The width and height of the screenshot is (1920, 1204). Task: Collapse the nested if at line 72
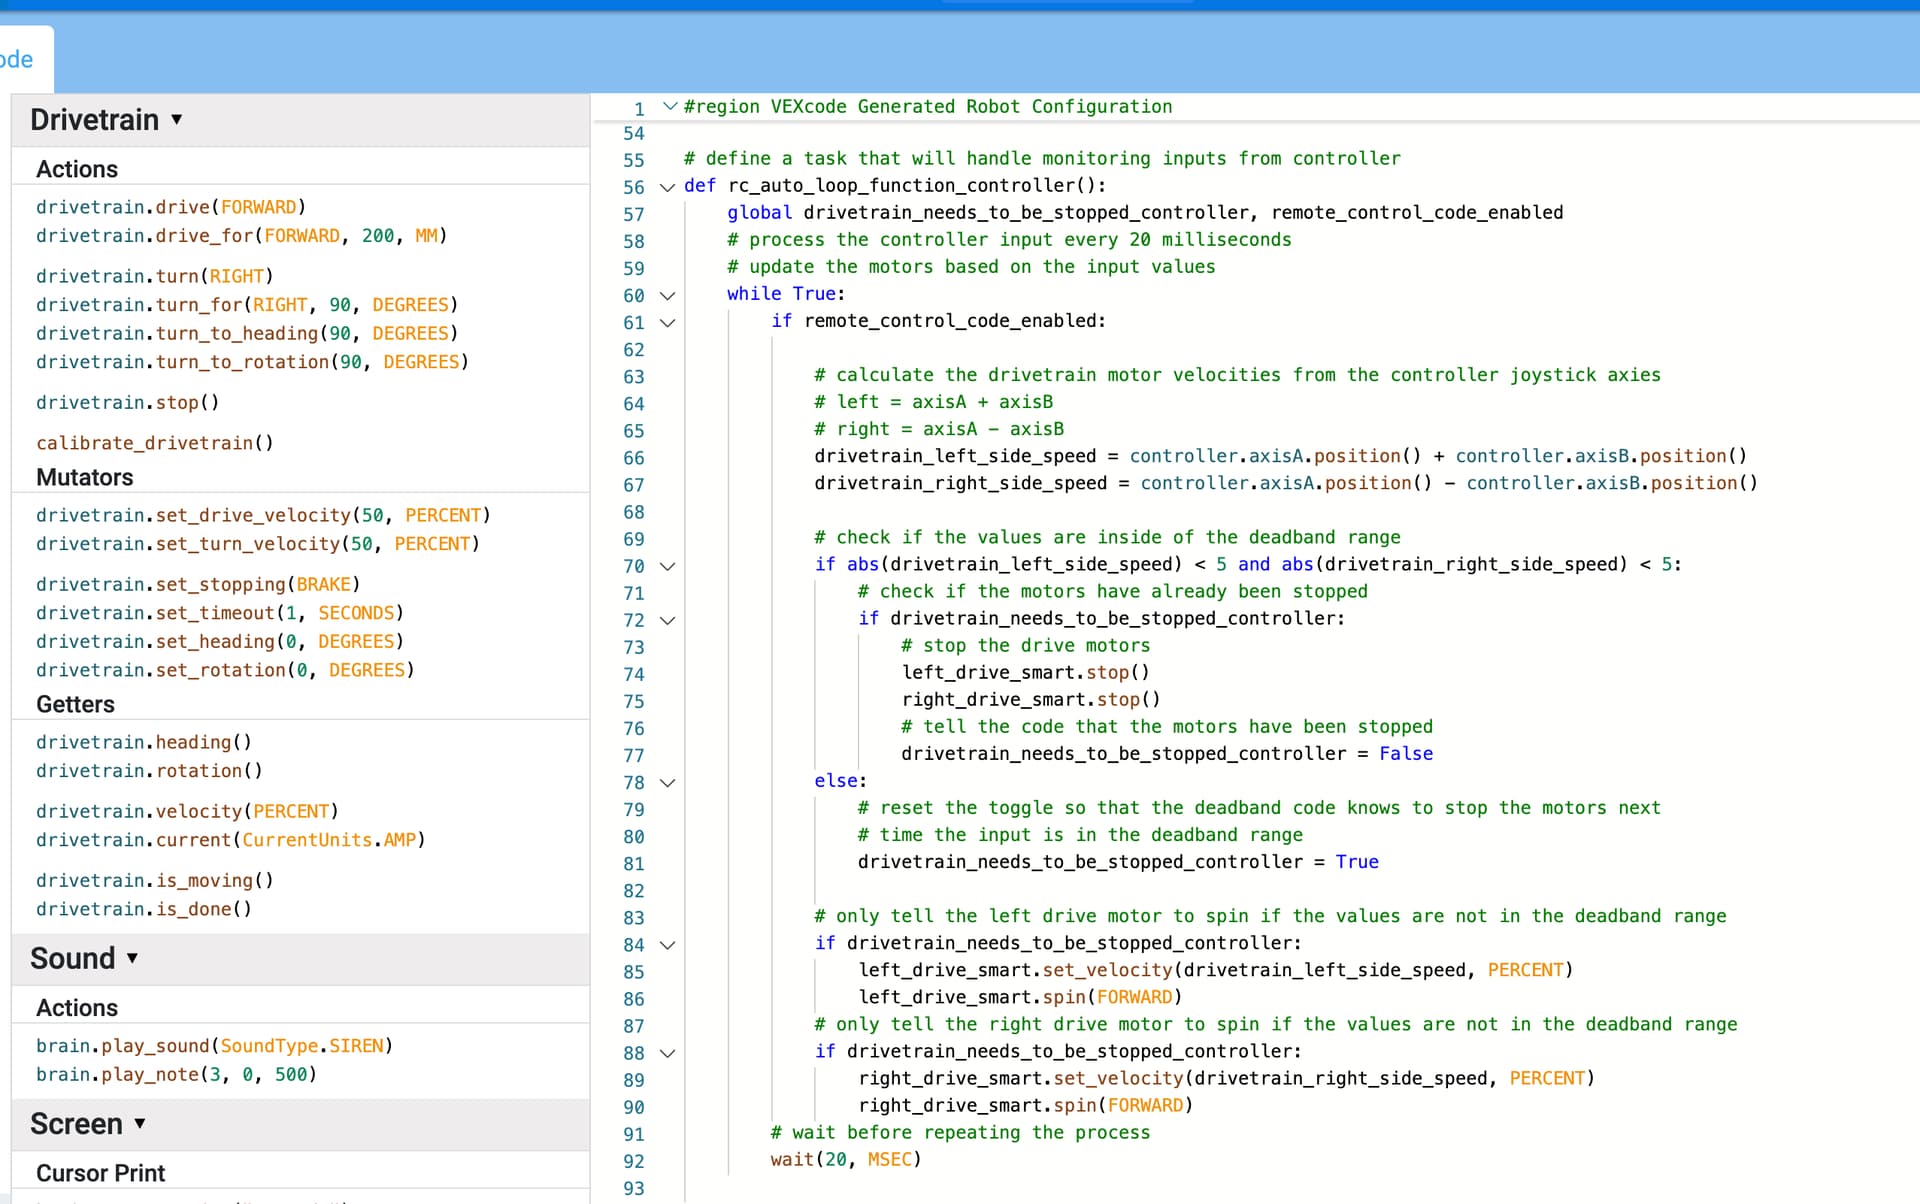[x=667, y=620]
